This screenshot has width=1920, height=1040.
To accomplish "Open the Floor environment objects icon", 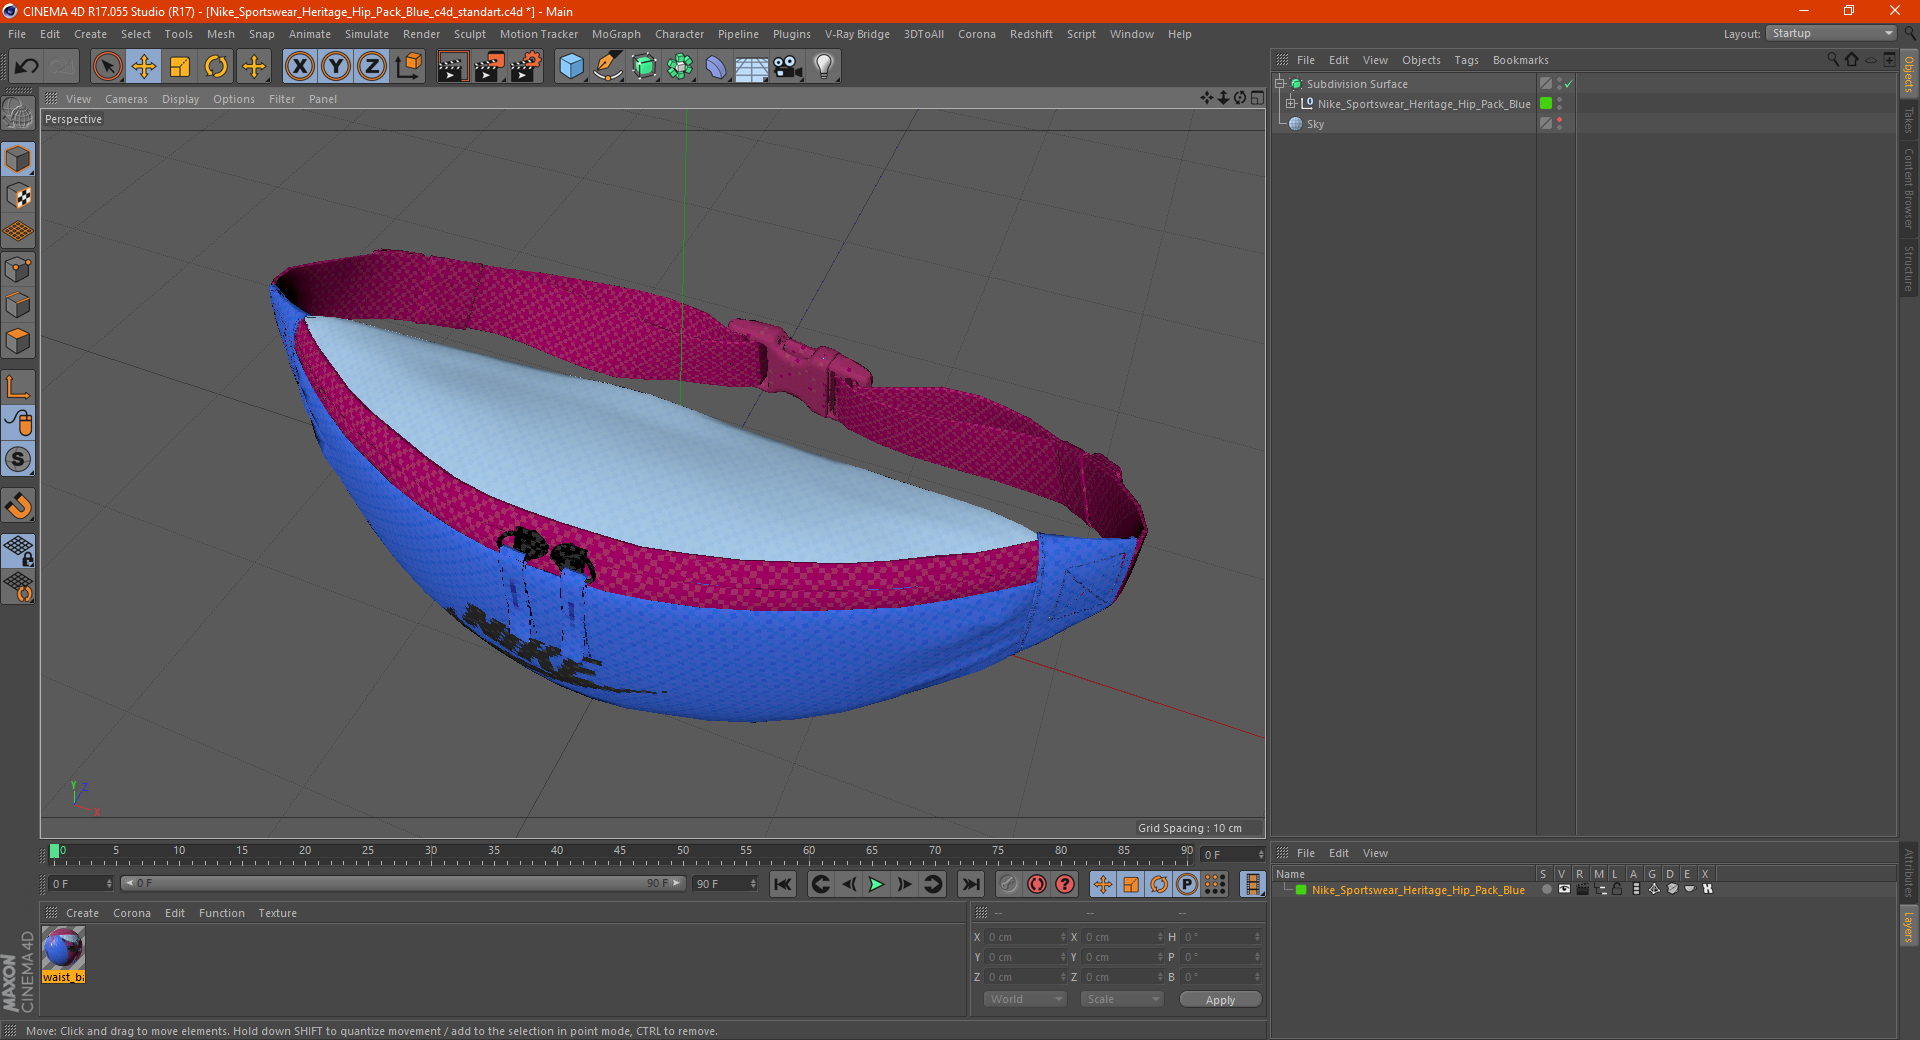I will pos(751,67).
